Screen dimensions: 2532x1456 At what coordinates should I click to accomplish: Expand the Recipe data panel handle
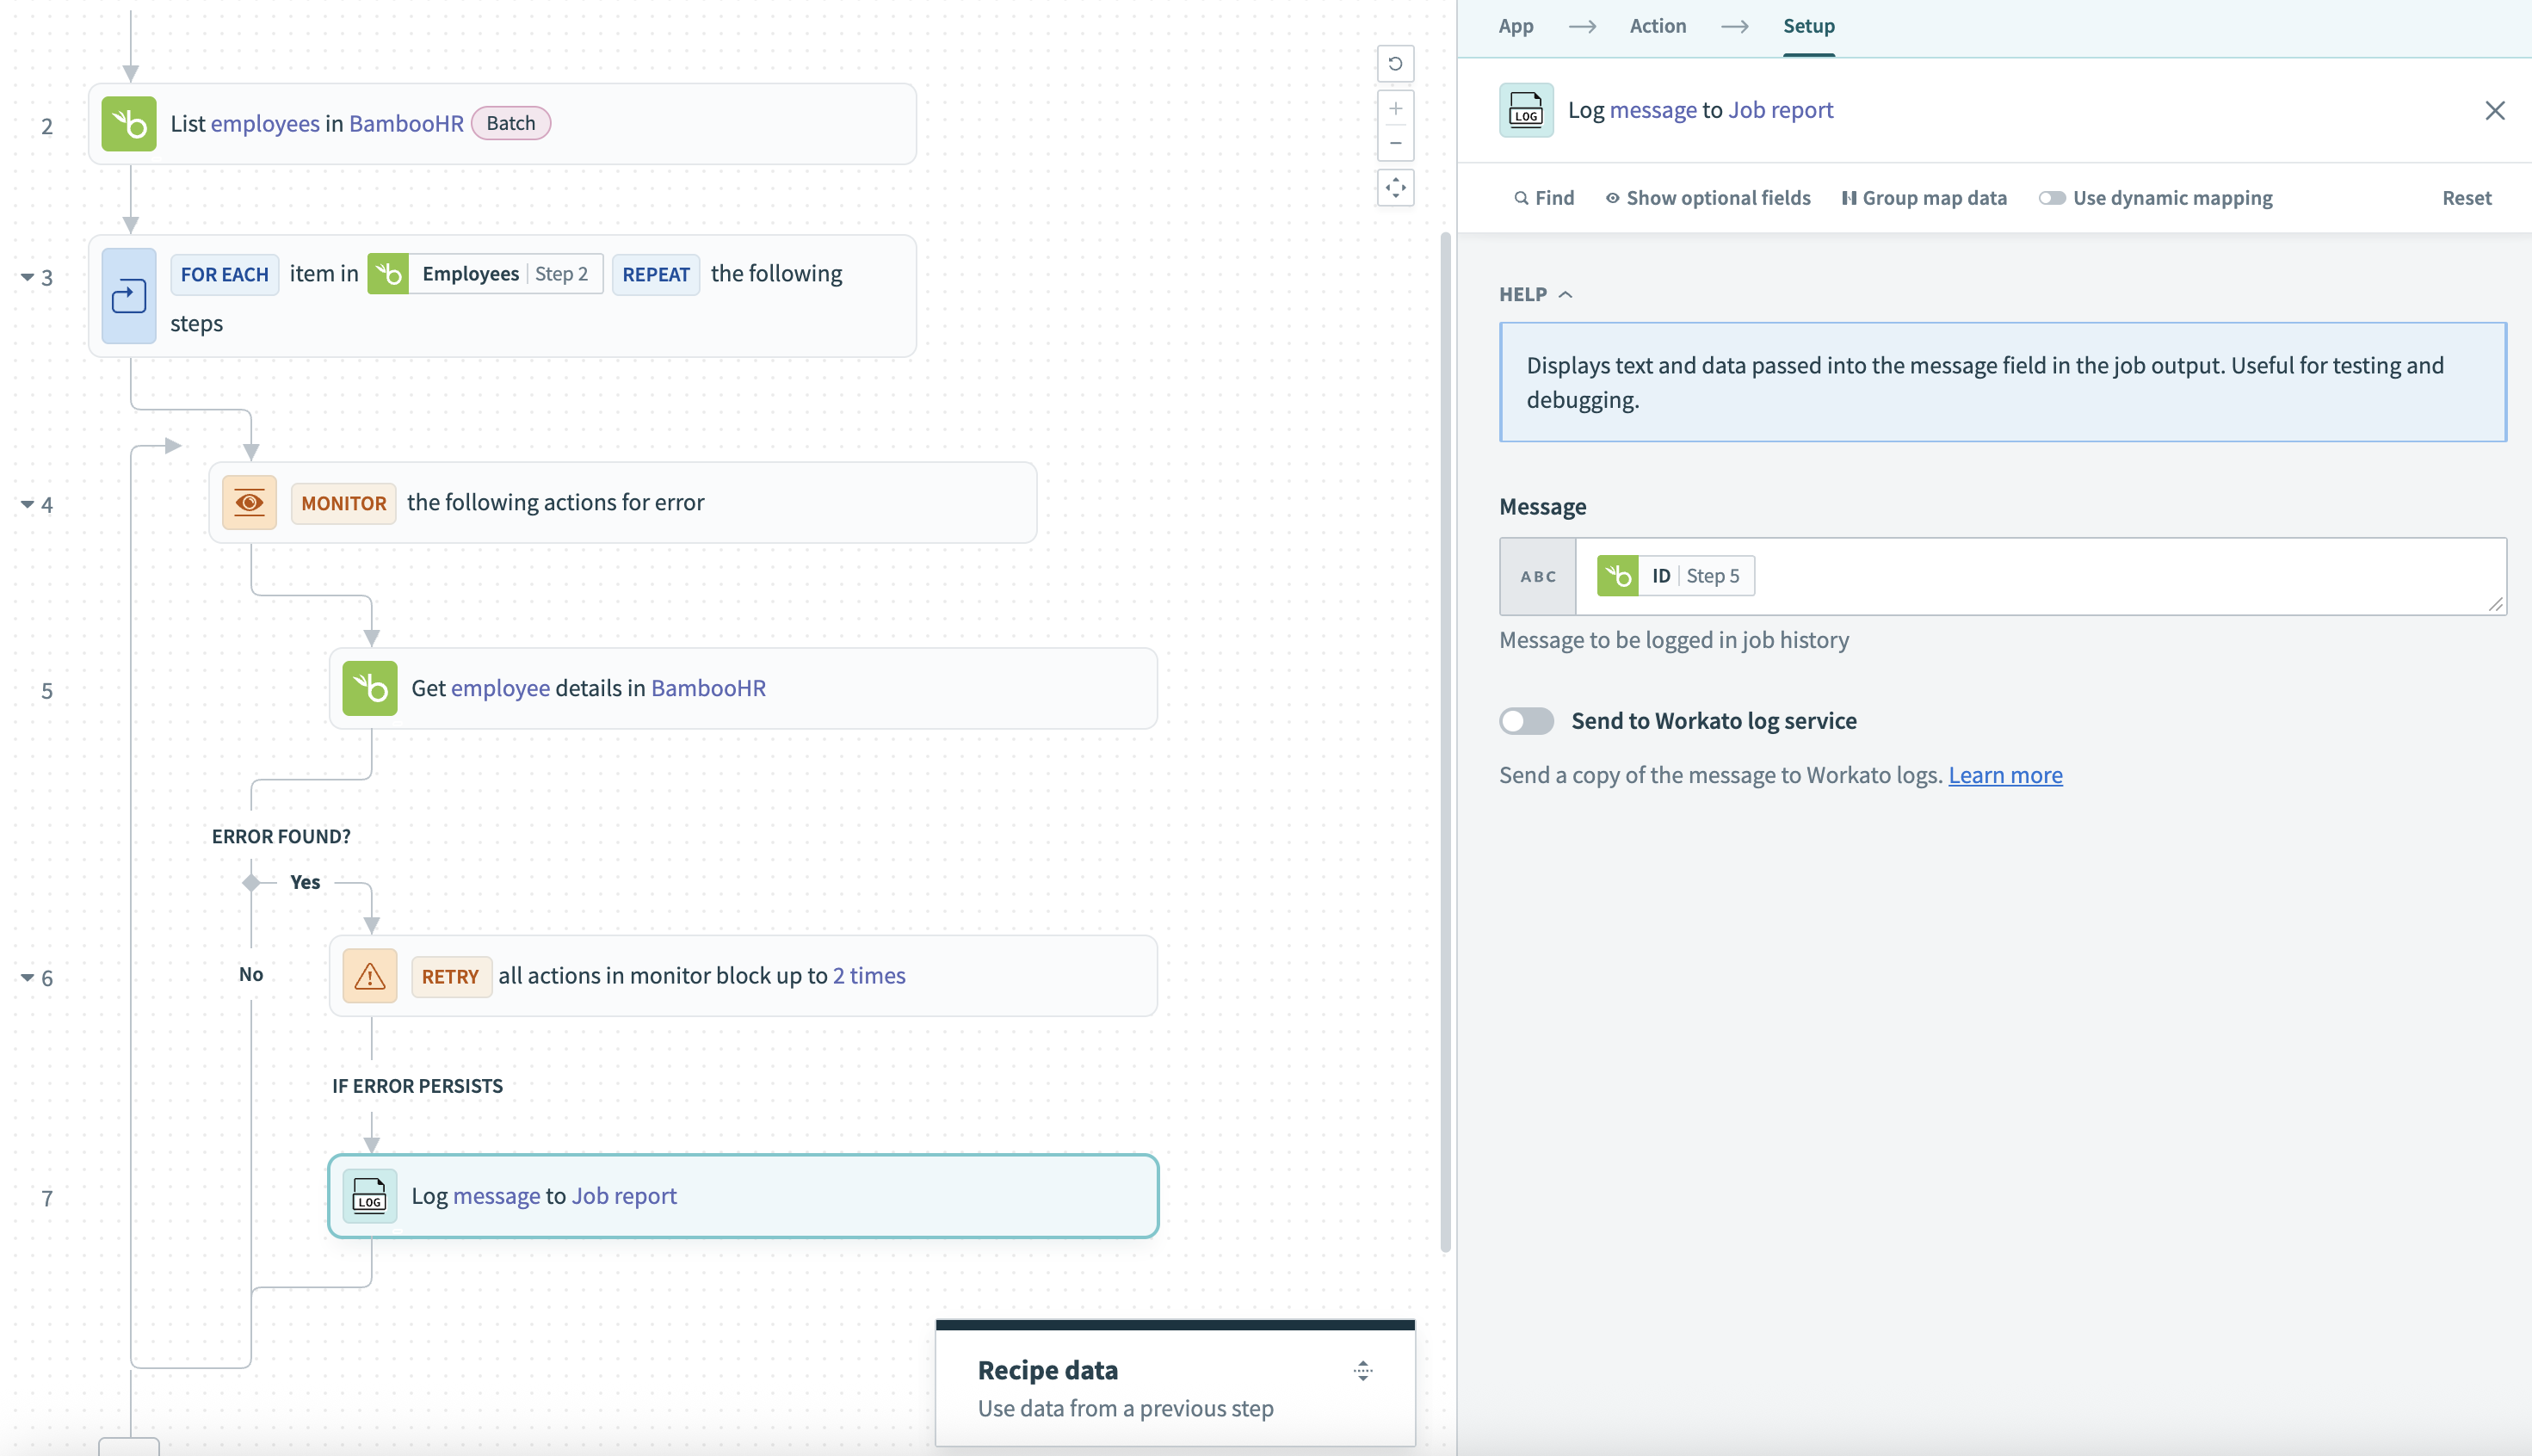coord(1363,1371)
